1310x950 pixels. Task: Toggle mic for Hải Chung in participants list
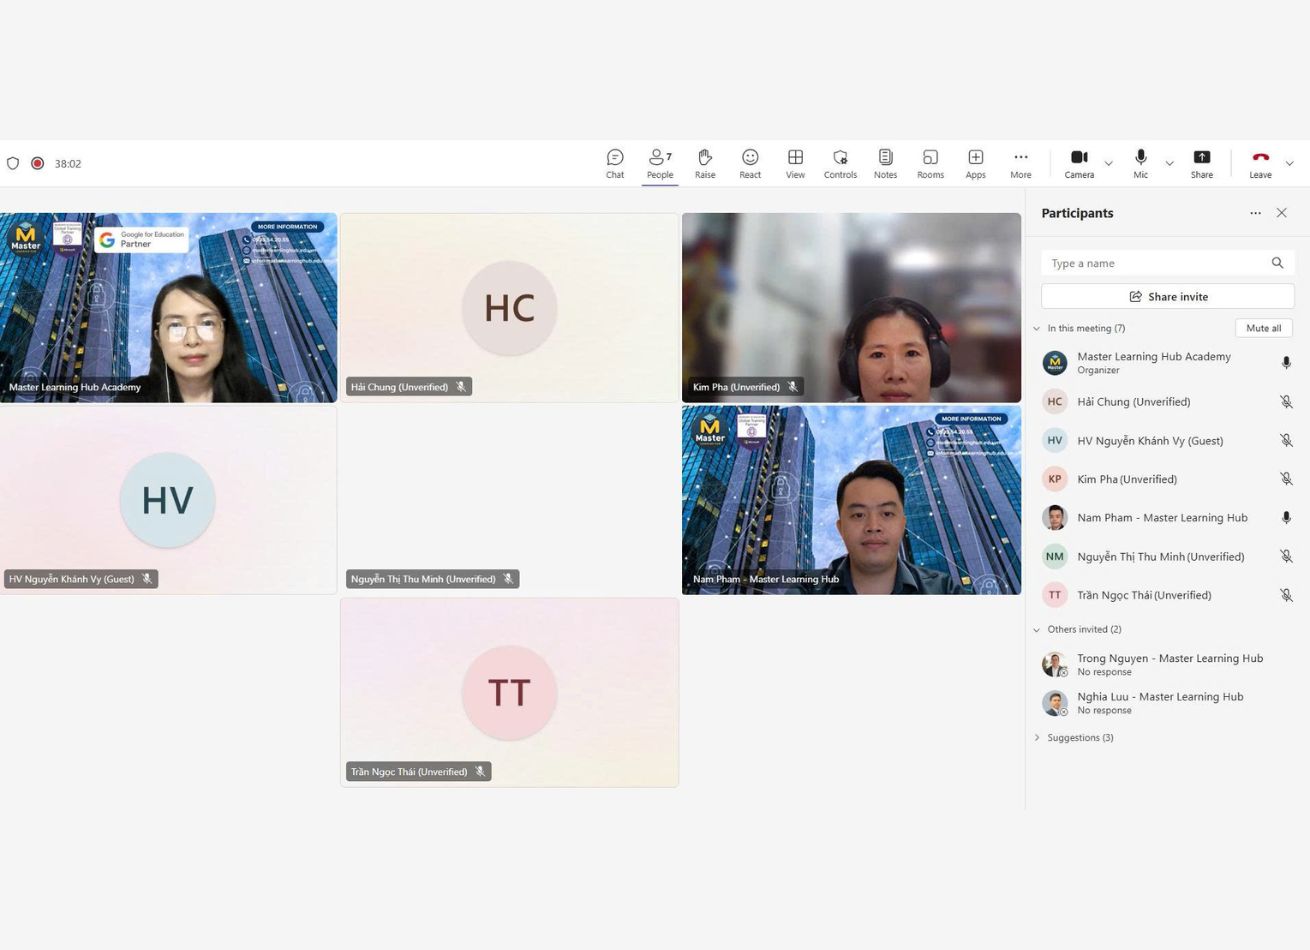click(1286, 402)
